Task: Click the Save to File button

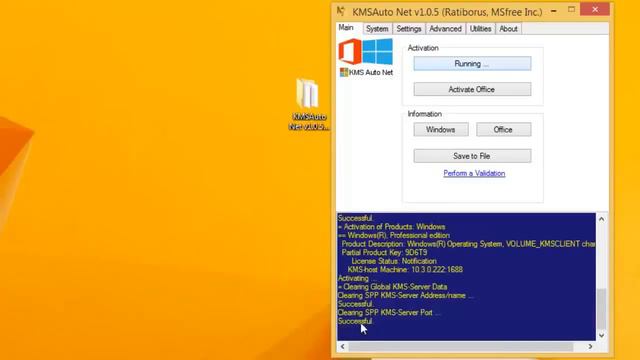Action: pyautogui.click(x=472, y=156)
